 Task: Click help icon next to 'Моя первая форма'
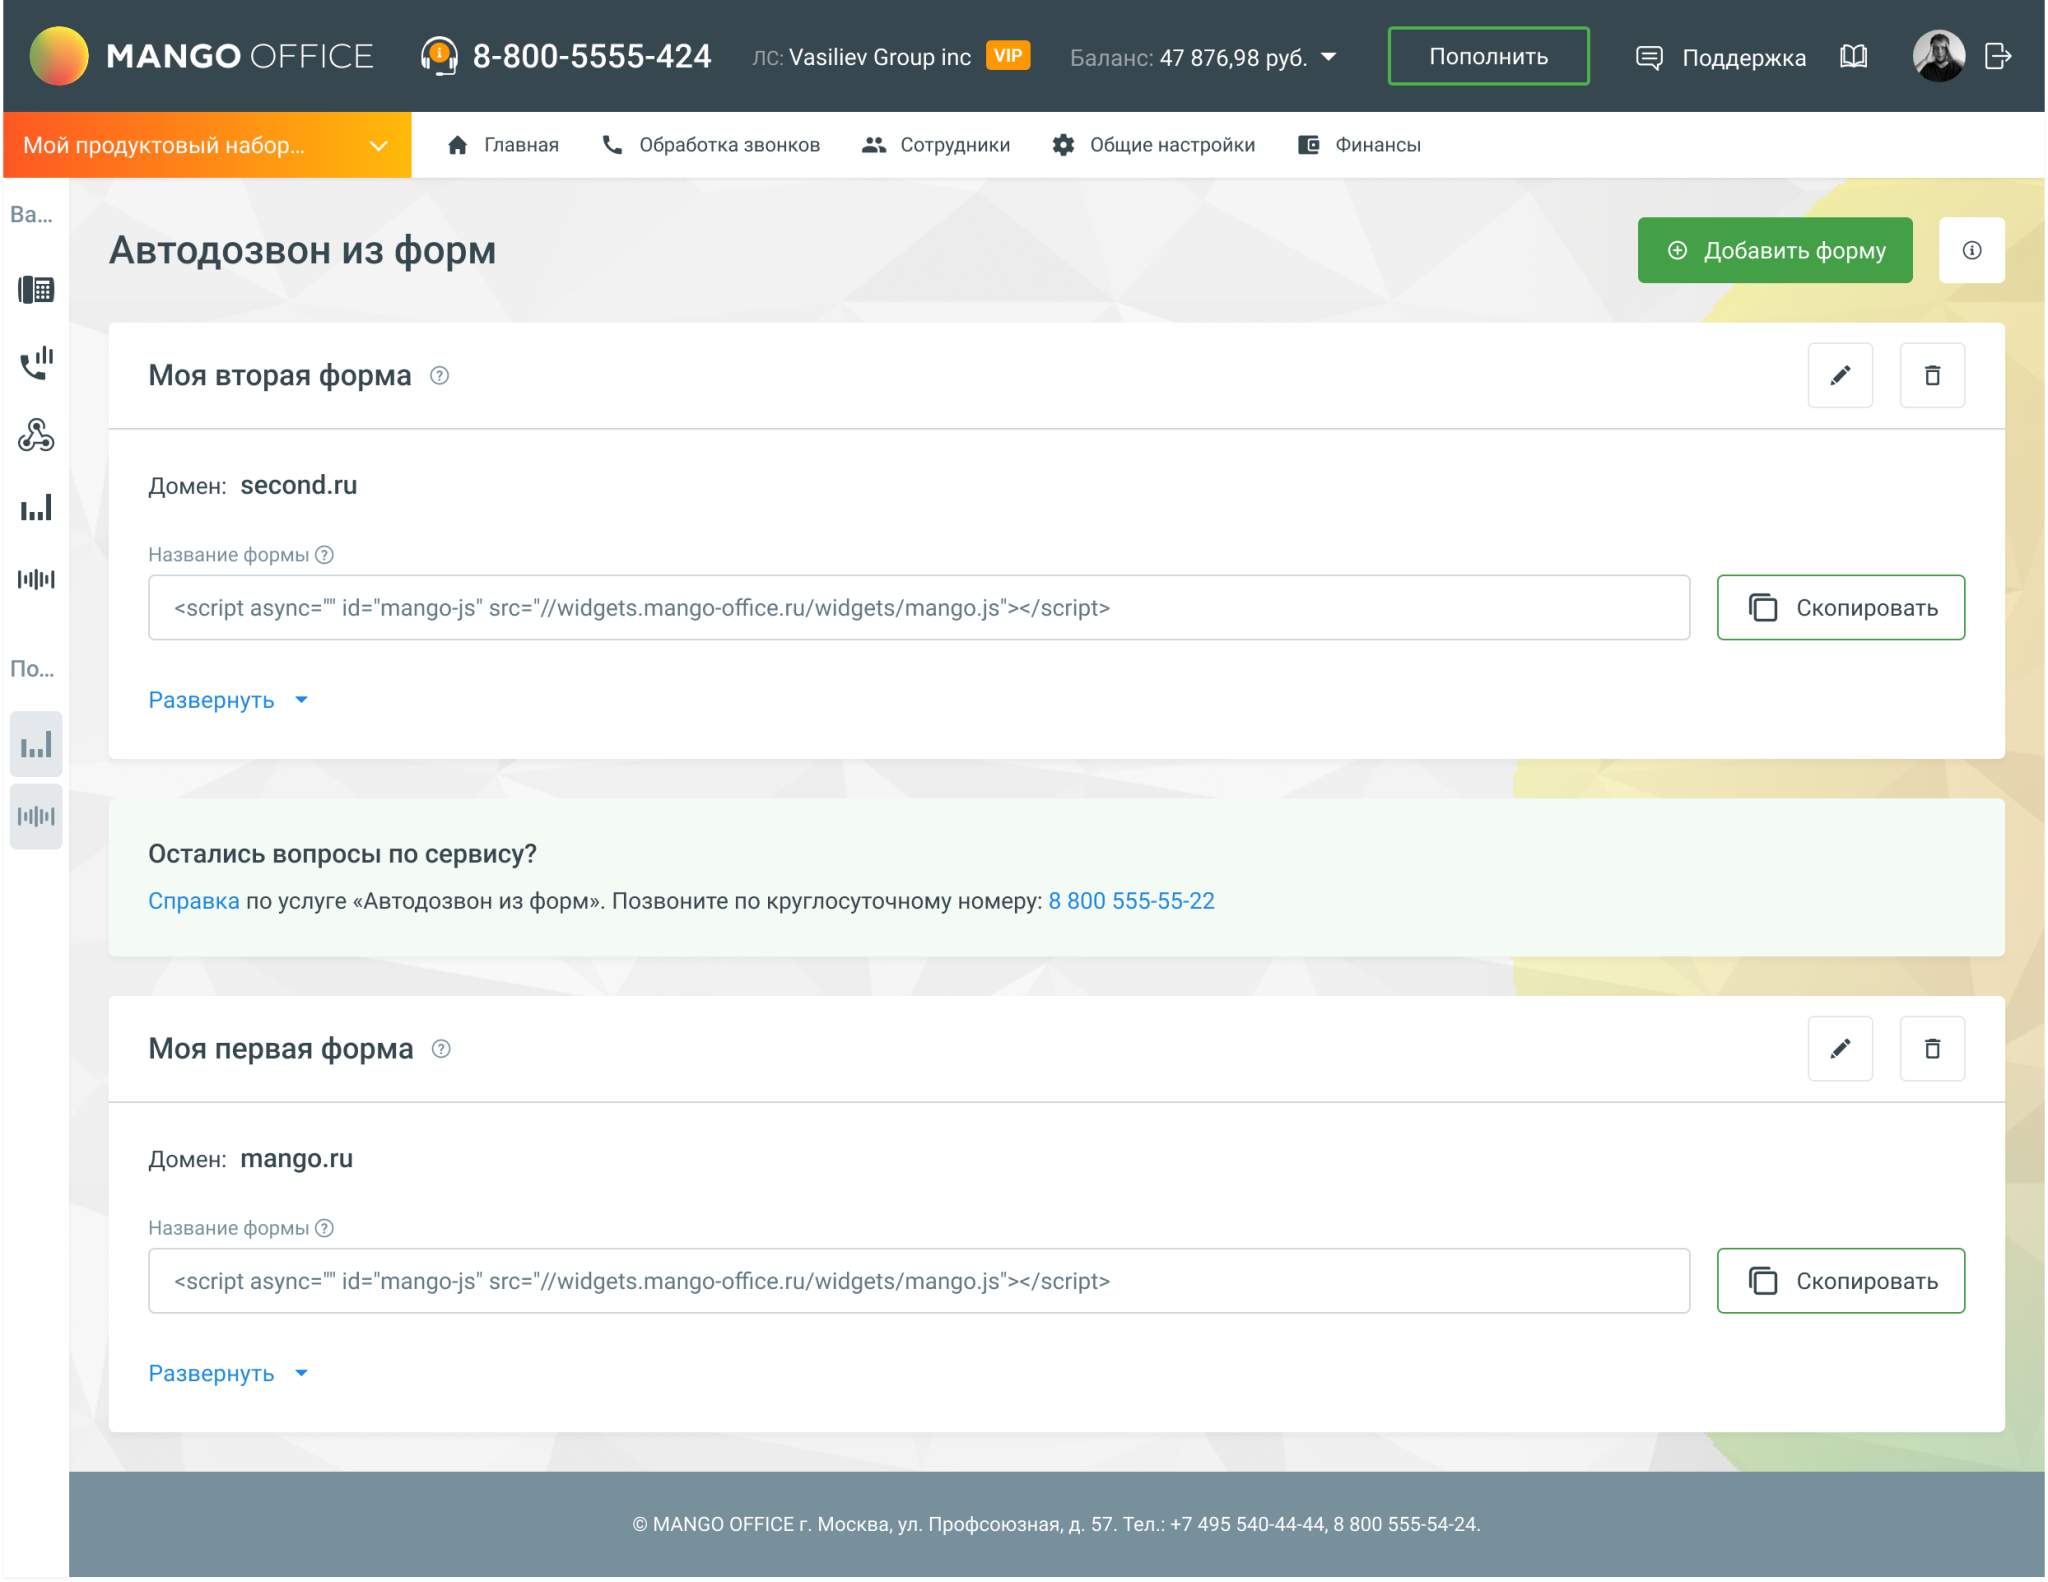[441, 1048]
